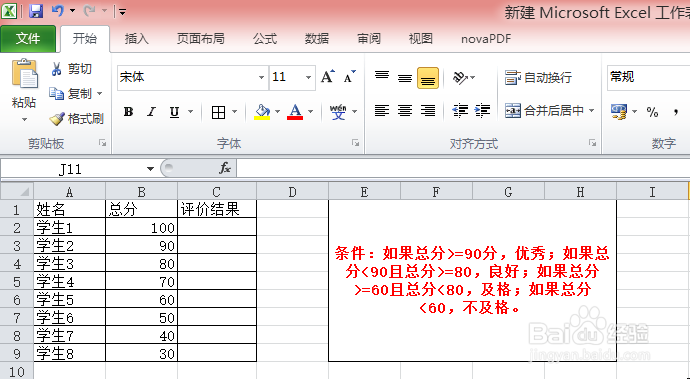Screen dimensions: 690x379
Task: Open the Undo history dropdown arrow
Action: pos(72,11)
